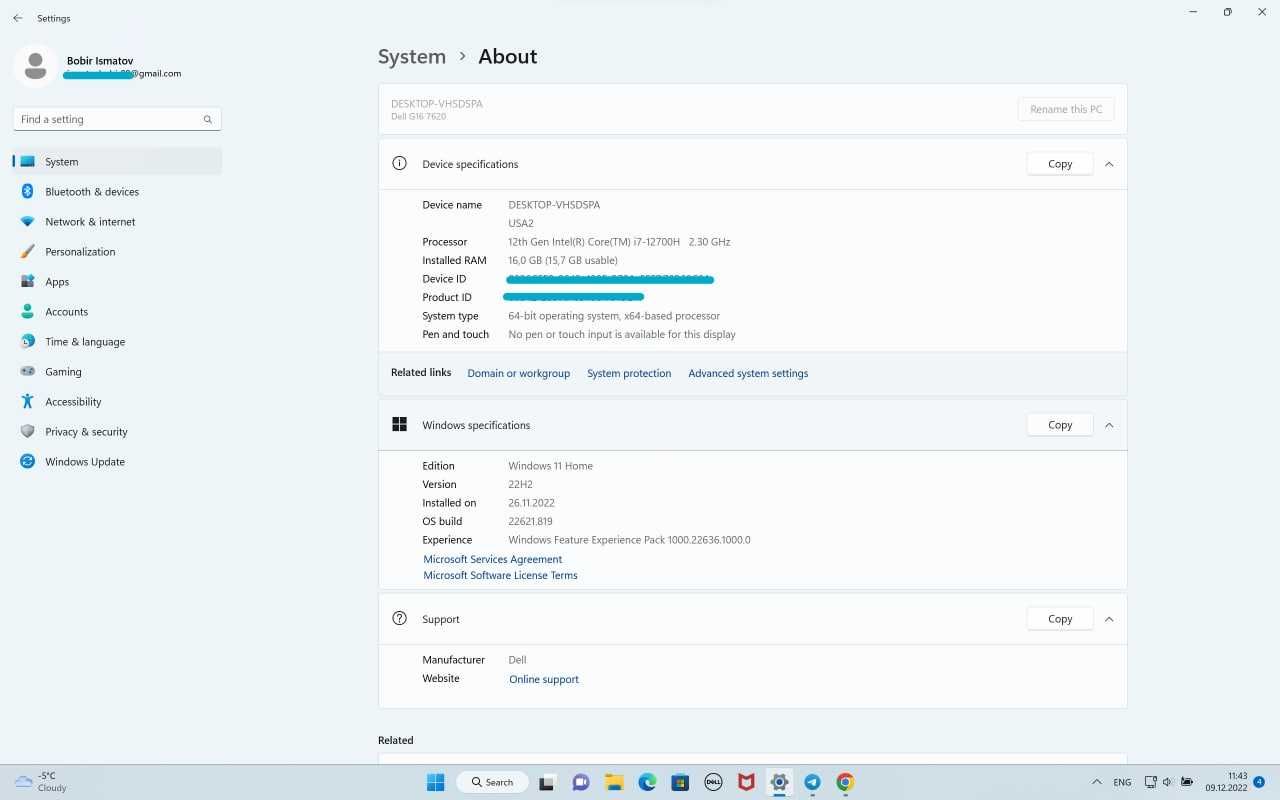Click the Windows logo beside Windows specifications
Screen dimensions: 1280x800
tap(400, 424)
